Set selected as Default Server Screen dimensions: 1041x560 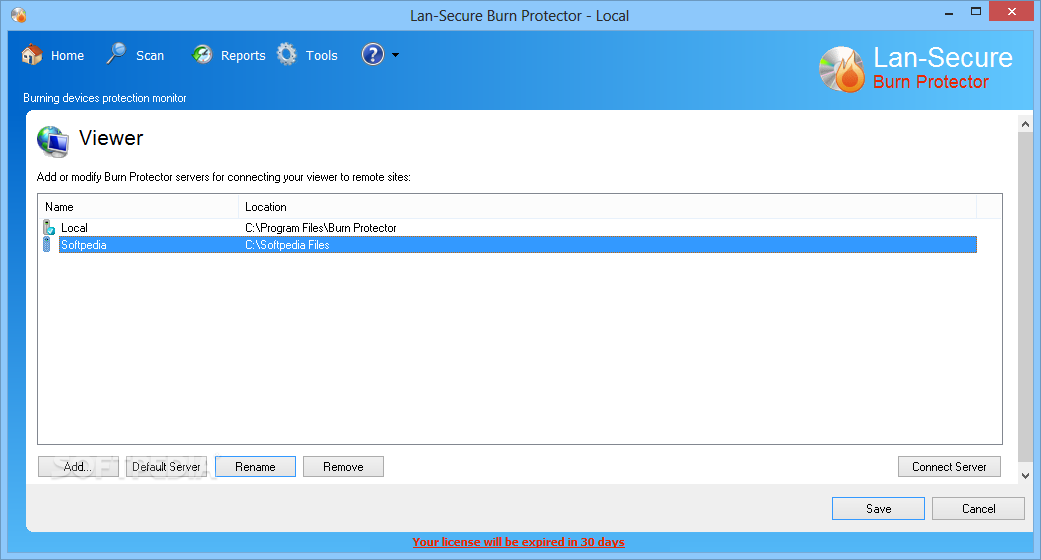[166, 466]
